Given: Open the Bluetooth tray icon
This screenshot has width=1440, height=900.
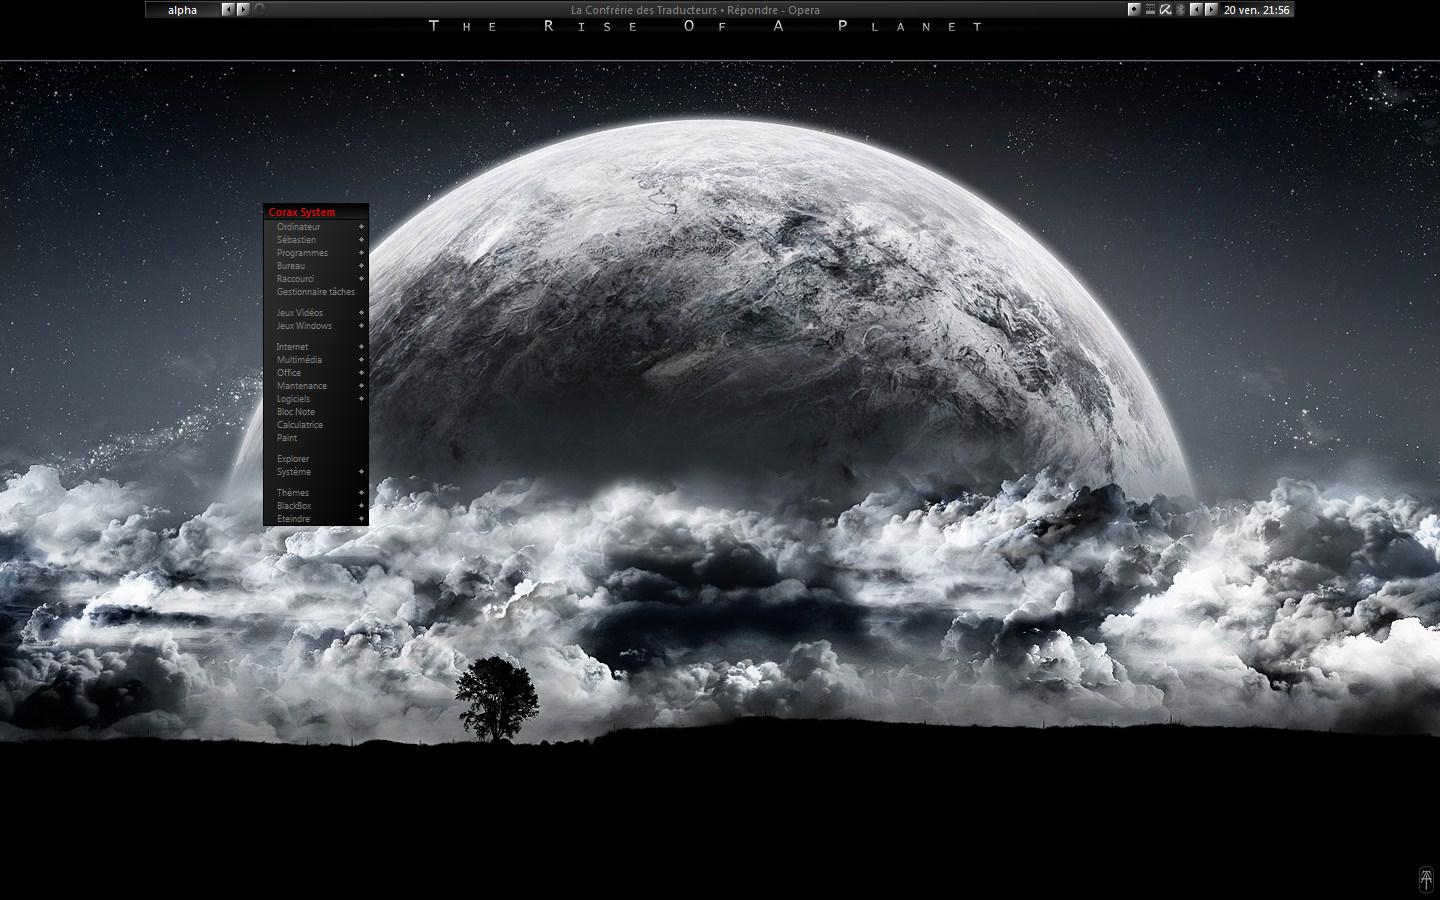Looking at the screenshot, I should (x=1180, y=10).
